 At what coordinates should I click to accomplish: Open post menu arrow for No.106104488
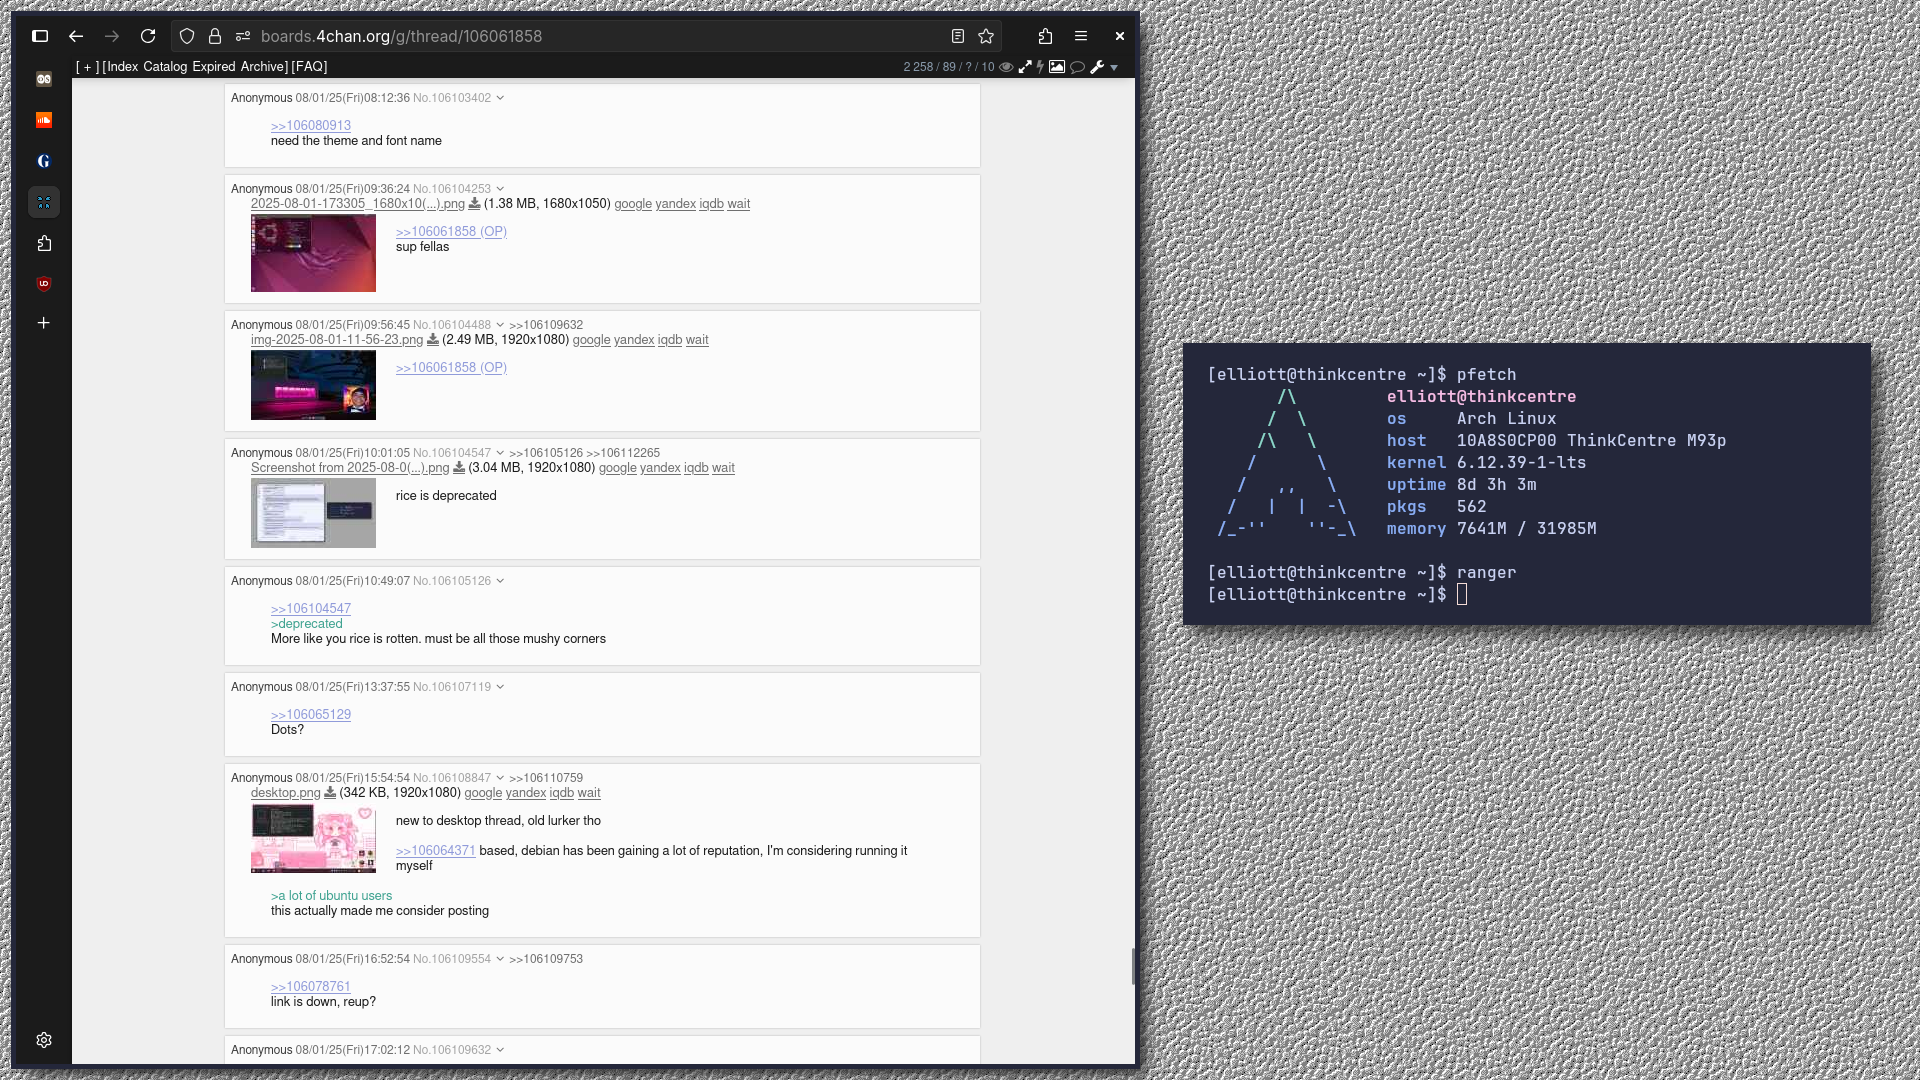pos(500,325)
